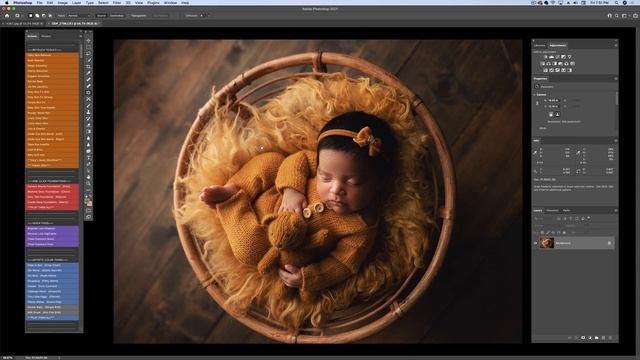
Task: Change screen mode from toolbar bottom
Action: [89, 217]
